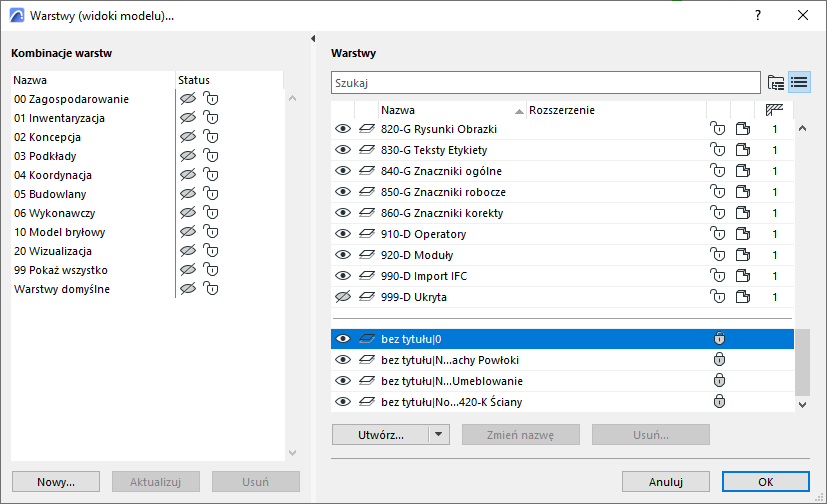Image resolution: width=827 pixels, height=504 pixels.
Task: Click padlock of selected bez tytułu|0 layer
Action: coord(719,338)
